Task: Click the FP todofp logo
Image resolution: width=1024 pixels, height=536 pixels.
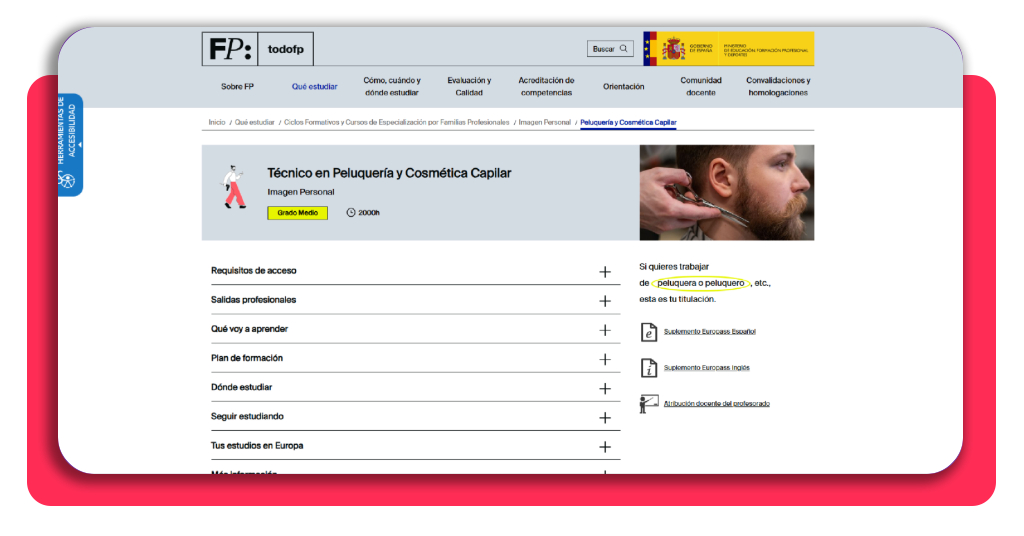Action: point(257,49)
